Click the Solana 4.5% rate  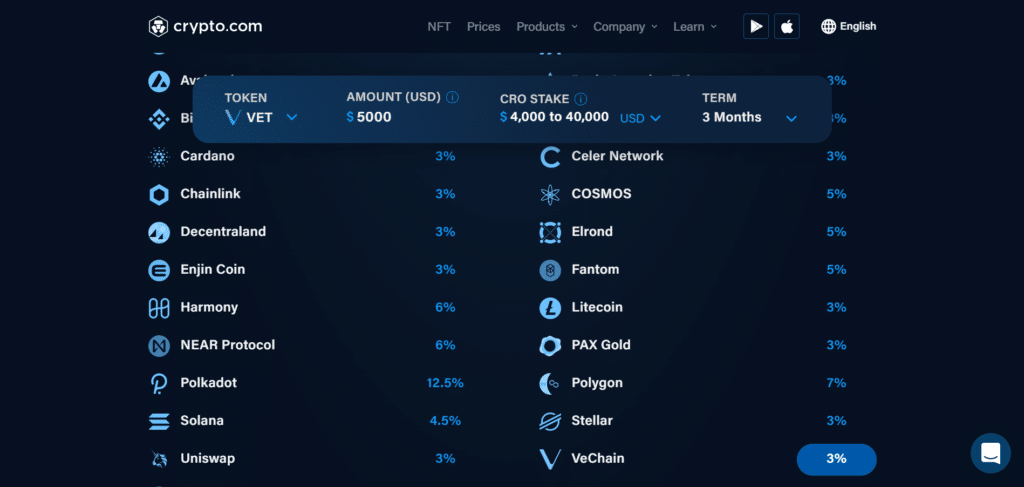point(445,421)
